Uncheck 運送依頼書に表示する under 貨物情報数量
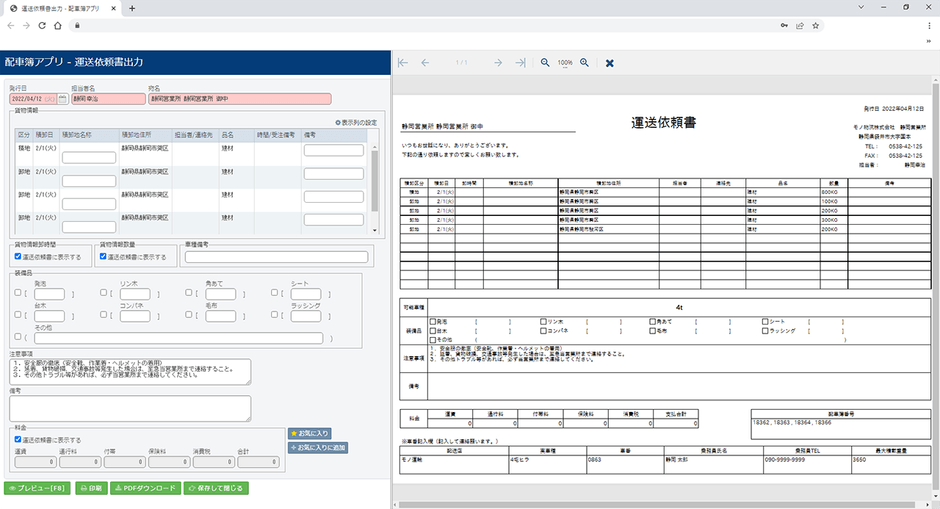The height and width of the screenshot is (509, 940). click(x=103, y=256)
